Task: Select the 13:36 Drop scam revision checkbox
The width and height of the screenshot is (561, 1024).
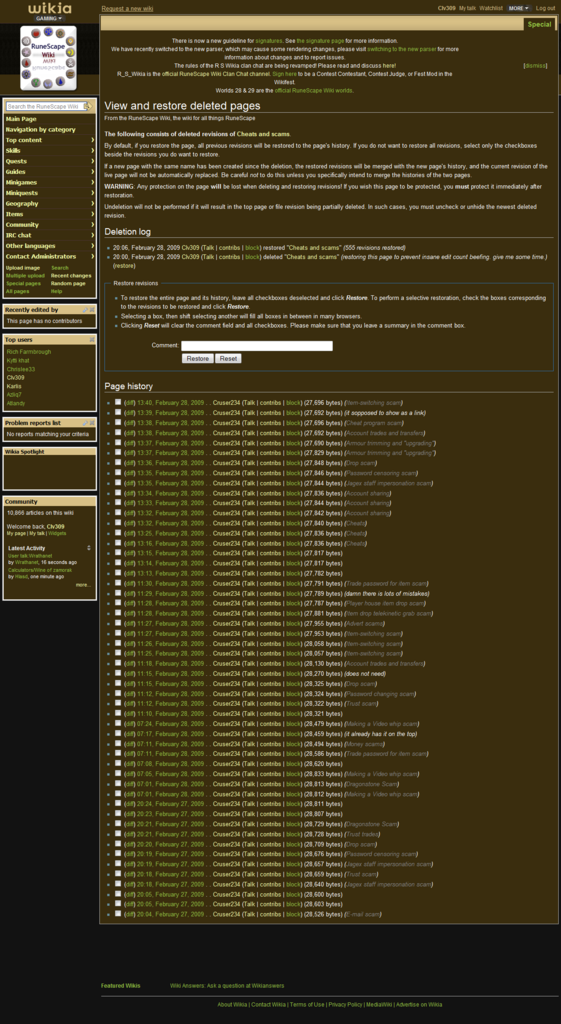Action: (118, 462)
